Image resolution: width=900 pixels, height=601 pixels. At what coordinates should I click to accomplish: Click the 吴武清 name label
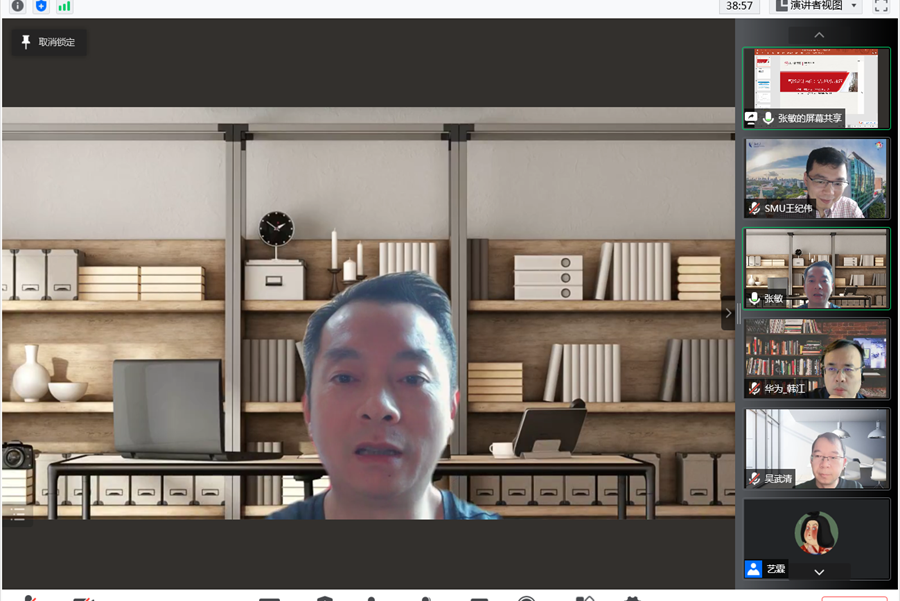click(x=778, y=479)
